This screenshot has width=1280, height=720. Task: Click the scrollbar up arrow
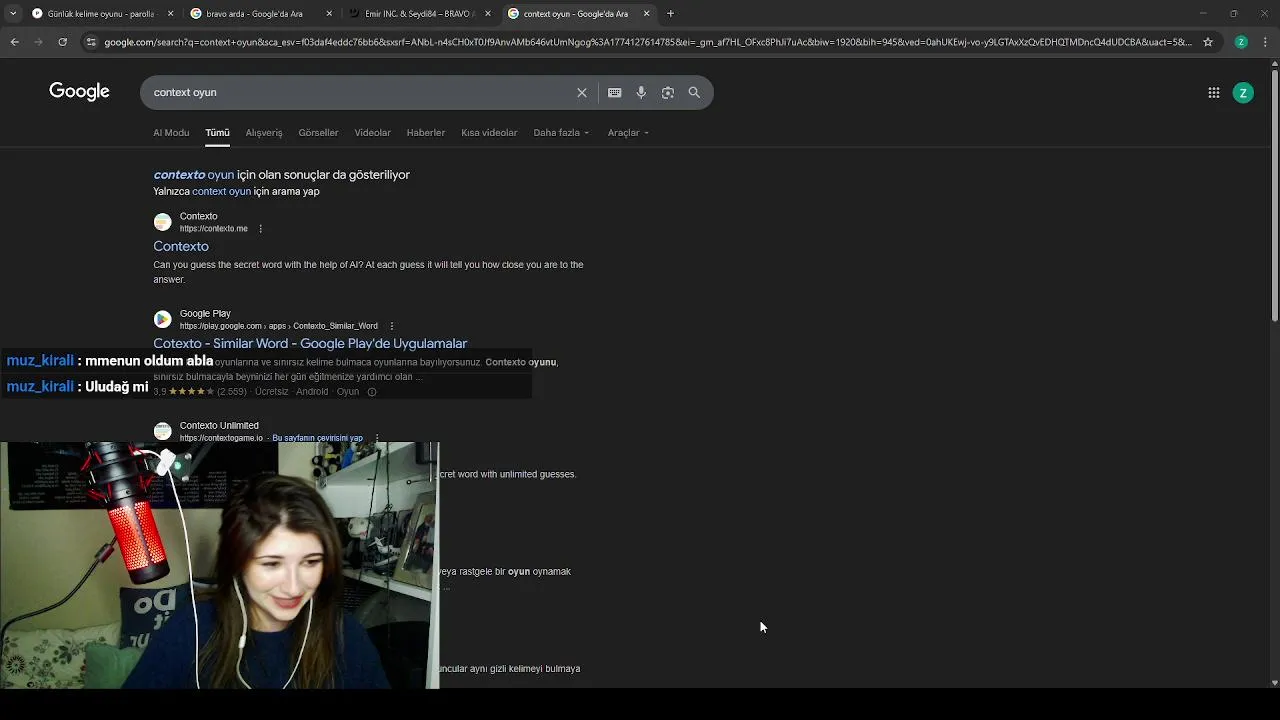click(1274, 64)
